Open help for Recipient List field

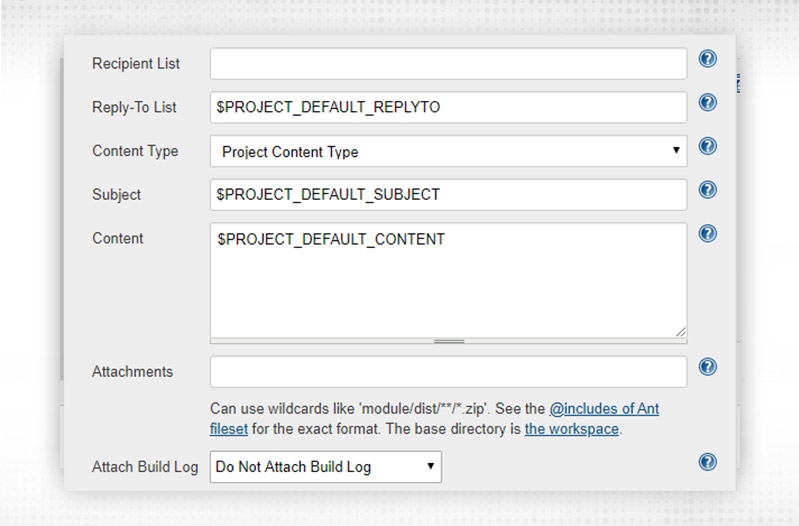707,60
